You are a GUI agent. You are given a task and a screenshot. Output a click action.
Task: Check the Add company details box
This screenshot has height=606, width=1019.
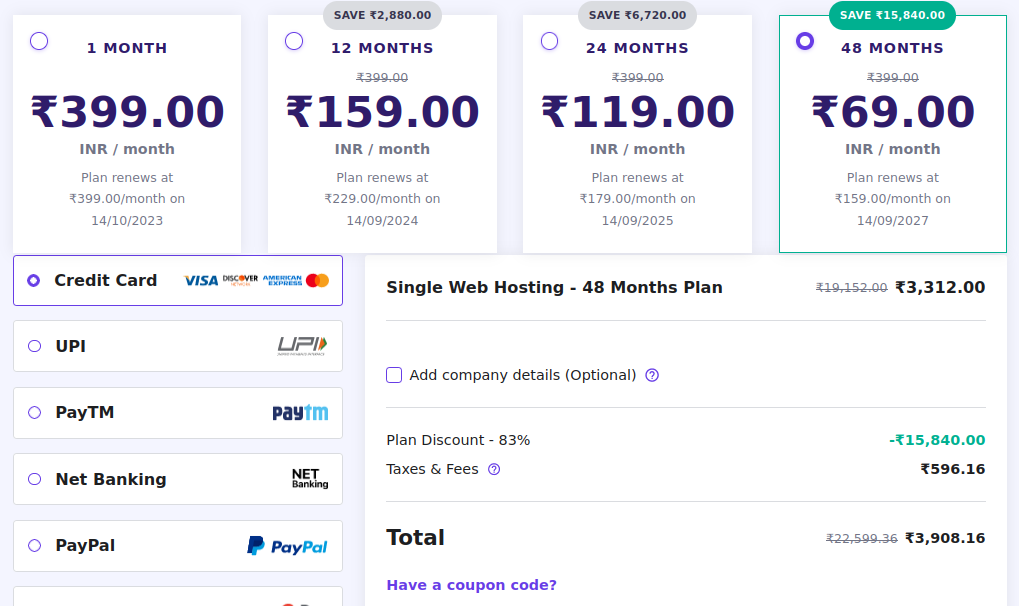(394, 375)
